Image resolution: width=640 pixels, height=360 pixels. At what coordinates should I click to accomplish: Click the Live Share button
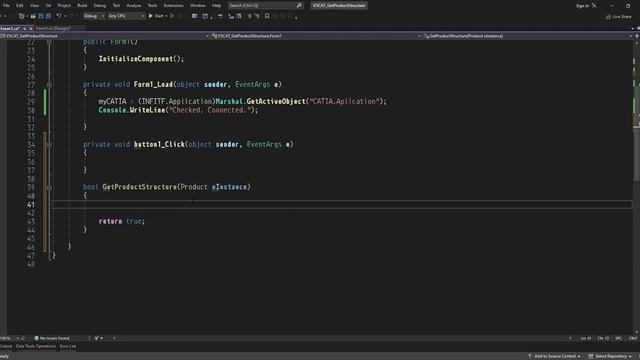pos(618,17)
